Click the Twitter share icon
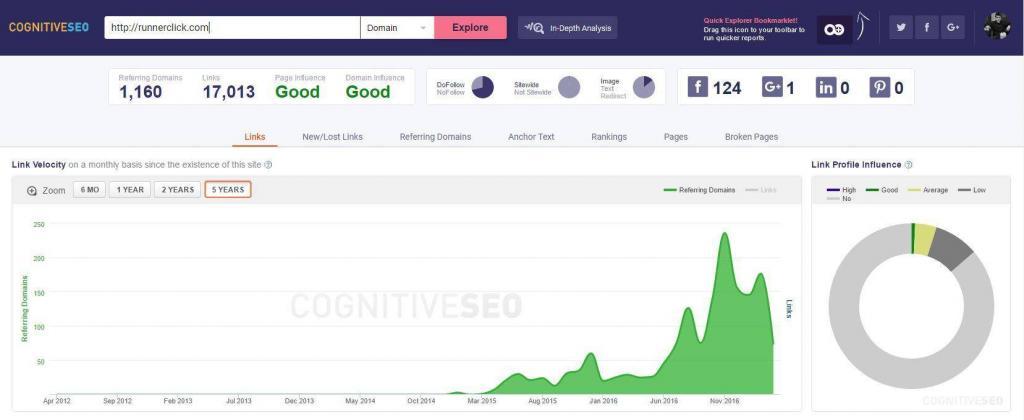 tap(901, 27)
